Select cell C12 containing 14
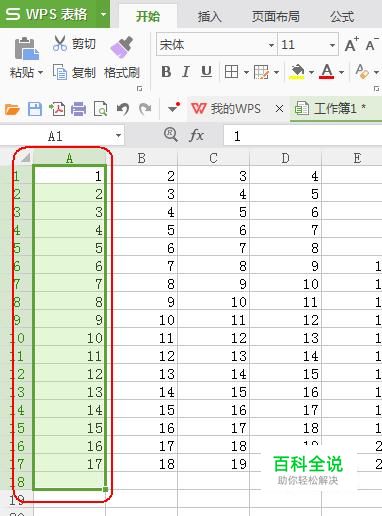The height and width of the screenshot is (516, 382). pos(214,374)
